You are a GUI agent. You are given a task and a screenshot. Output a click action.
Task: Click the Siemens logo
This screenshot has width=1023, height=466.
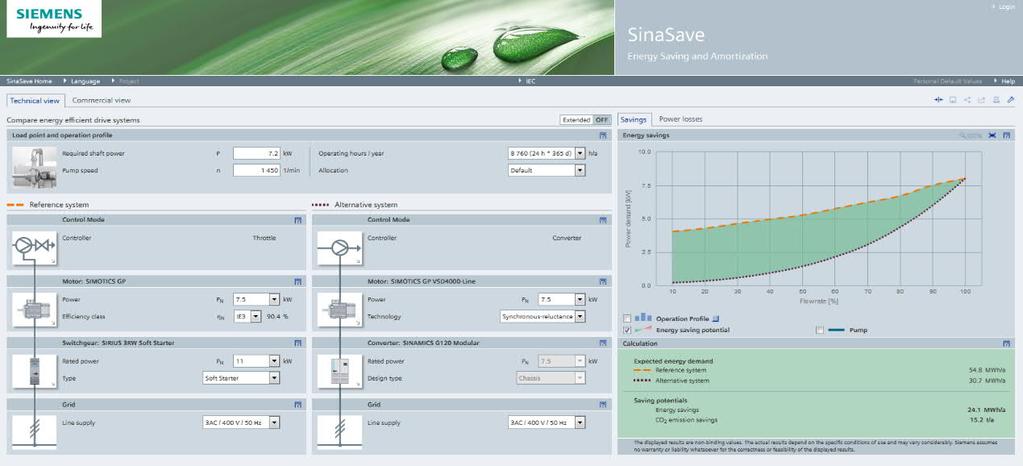pos(53,19)
